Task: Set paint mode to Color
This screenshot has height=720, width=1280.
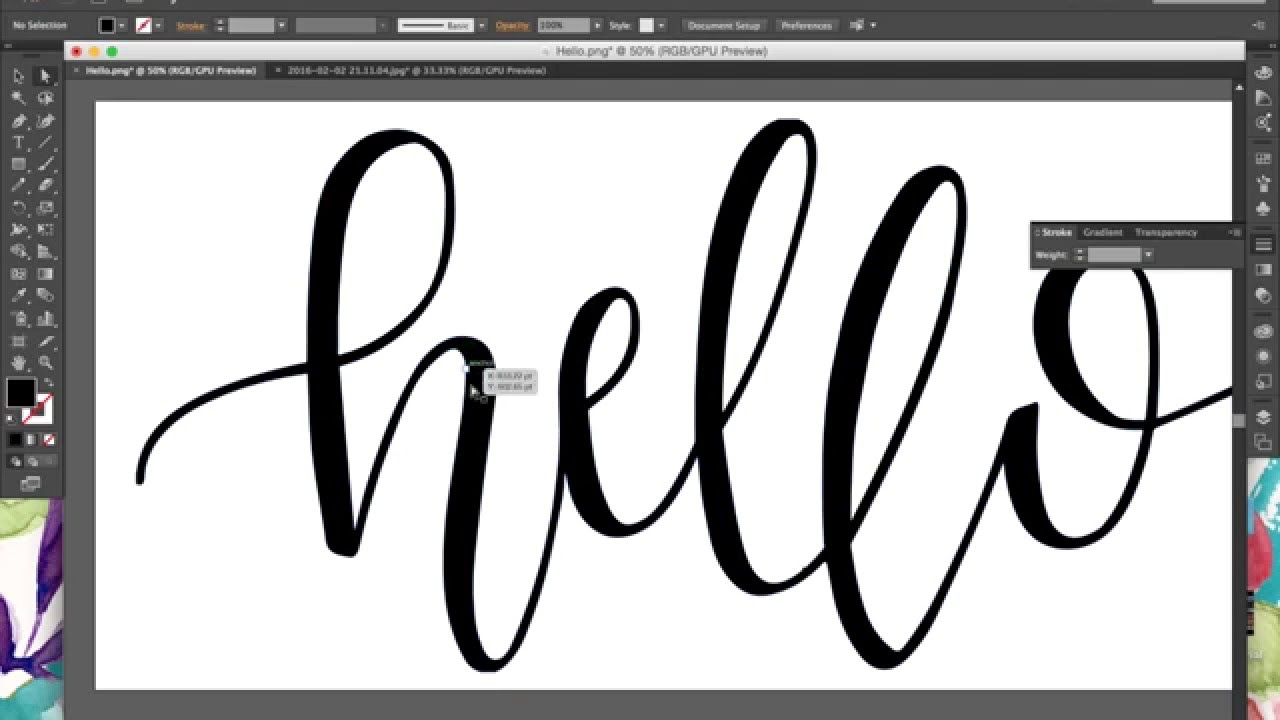Action: [x=16, y=439]
